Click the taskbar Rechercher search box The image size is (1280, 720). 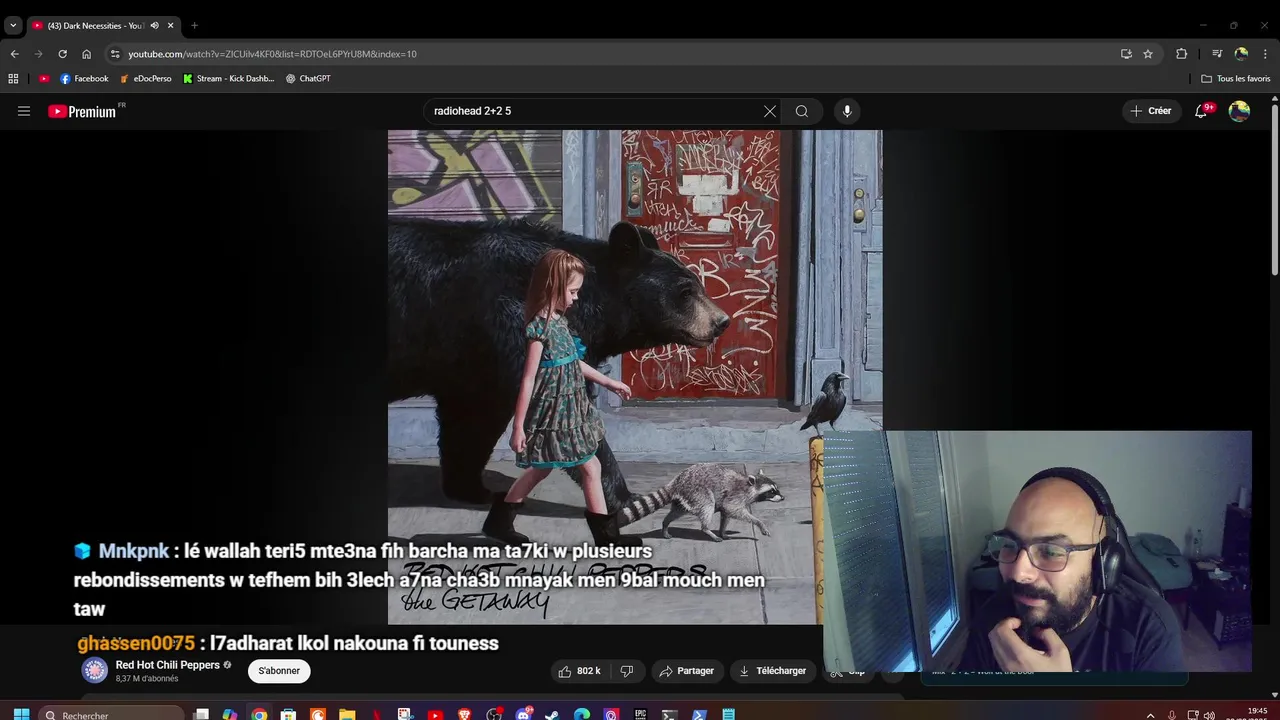112,714
